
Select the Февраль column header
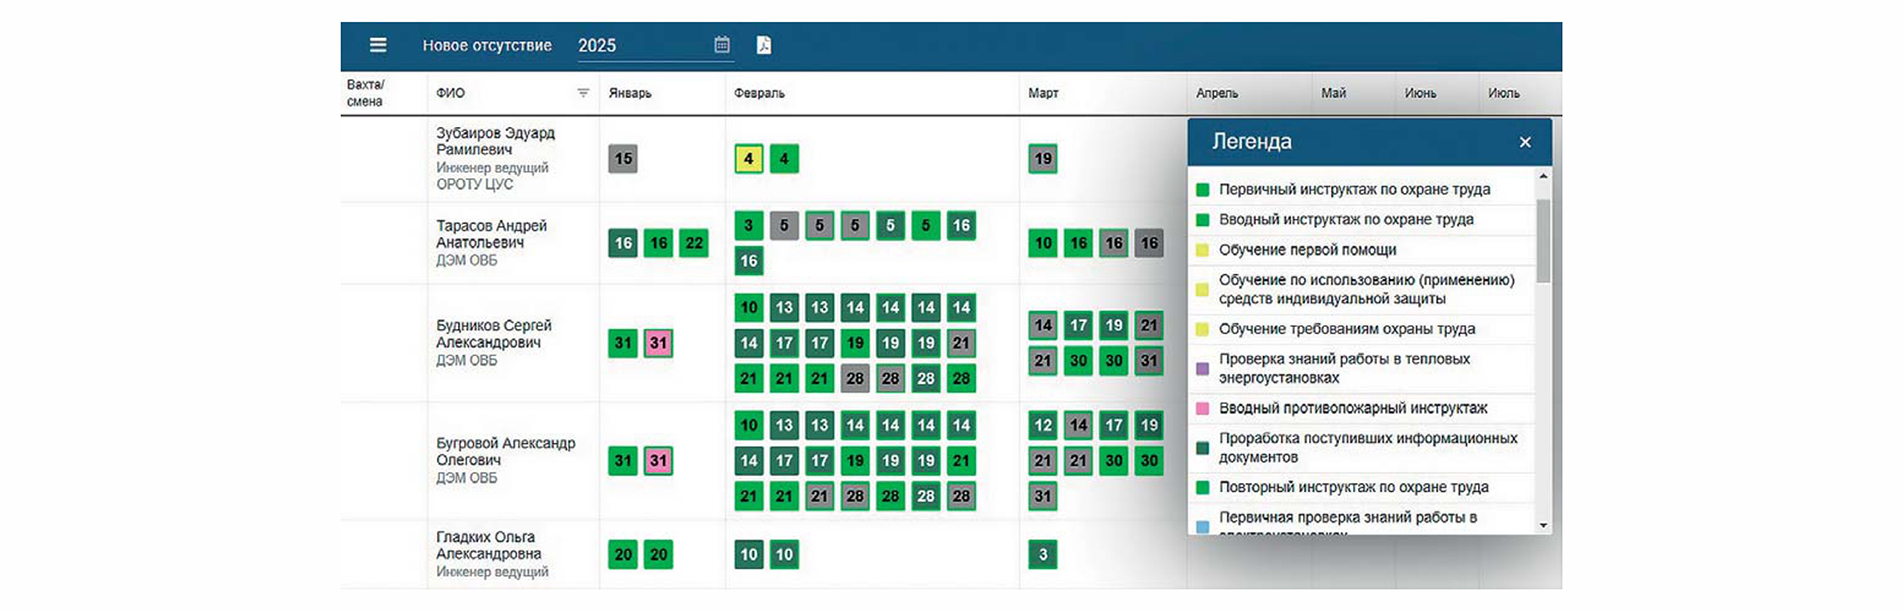(759, 93)
